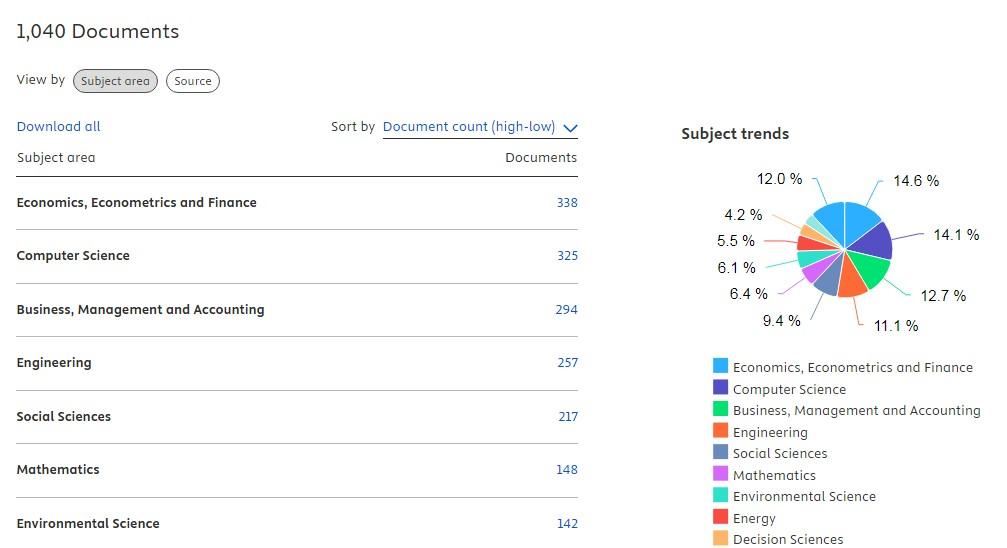Open the 148 Mathematics documents
Viewport: 1007px width, 548px height.
[x=567, y=470]
